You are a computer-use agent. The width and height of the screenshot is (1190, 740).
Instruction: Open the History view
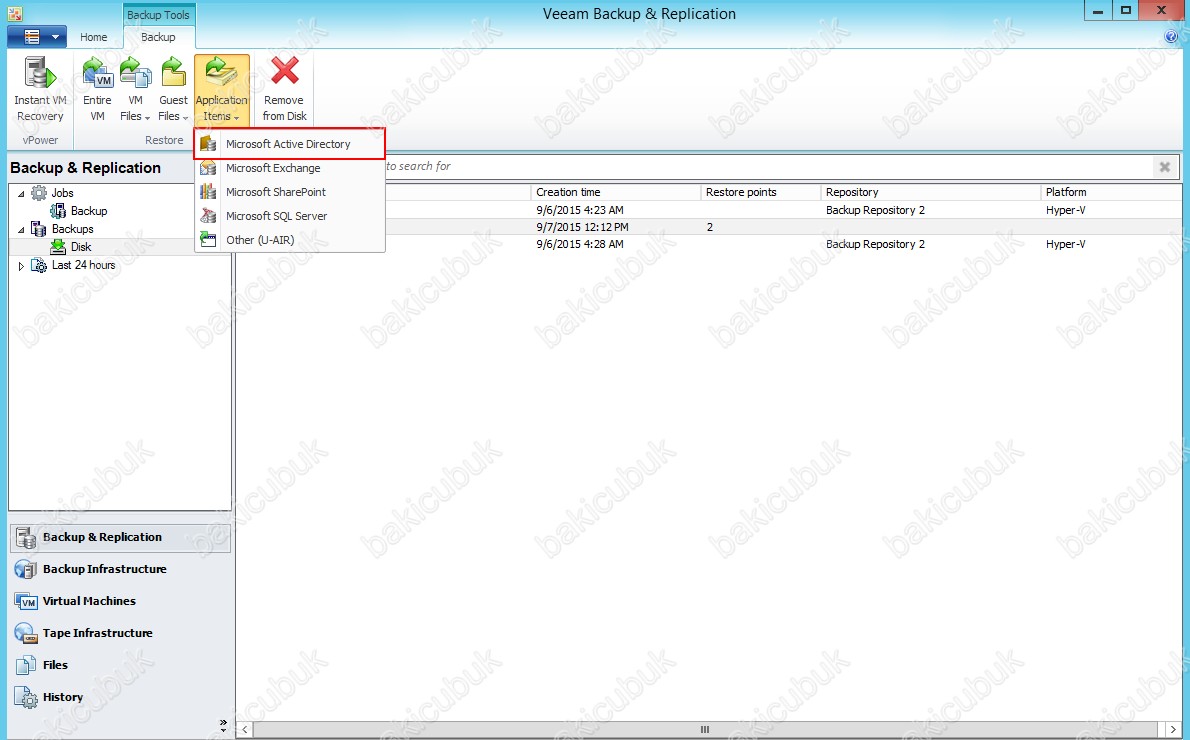[120, 697]
